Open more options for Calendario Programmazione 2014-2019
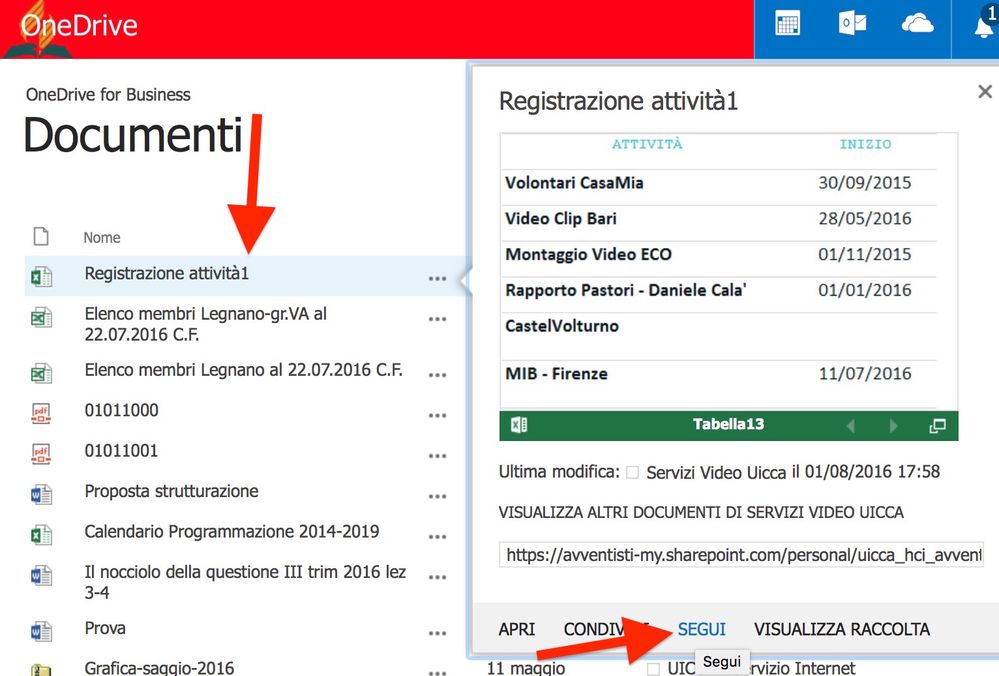Screen dimensions: 999x676 coord(437,537)
